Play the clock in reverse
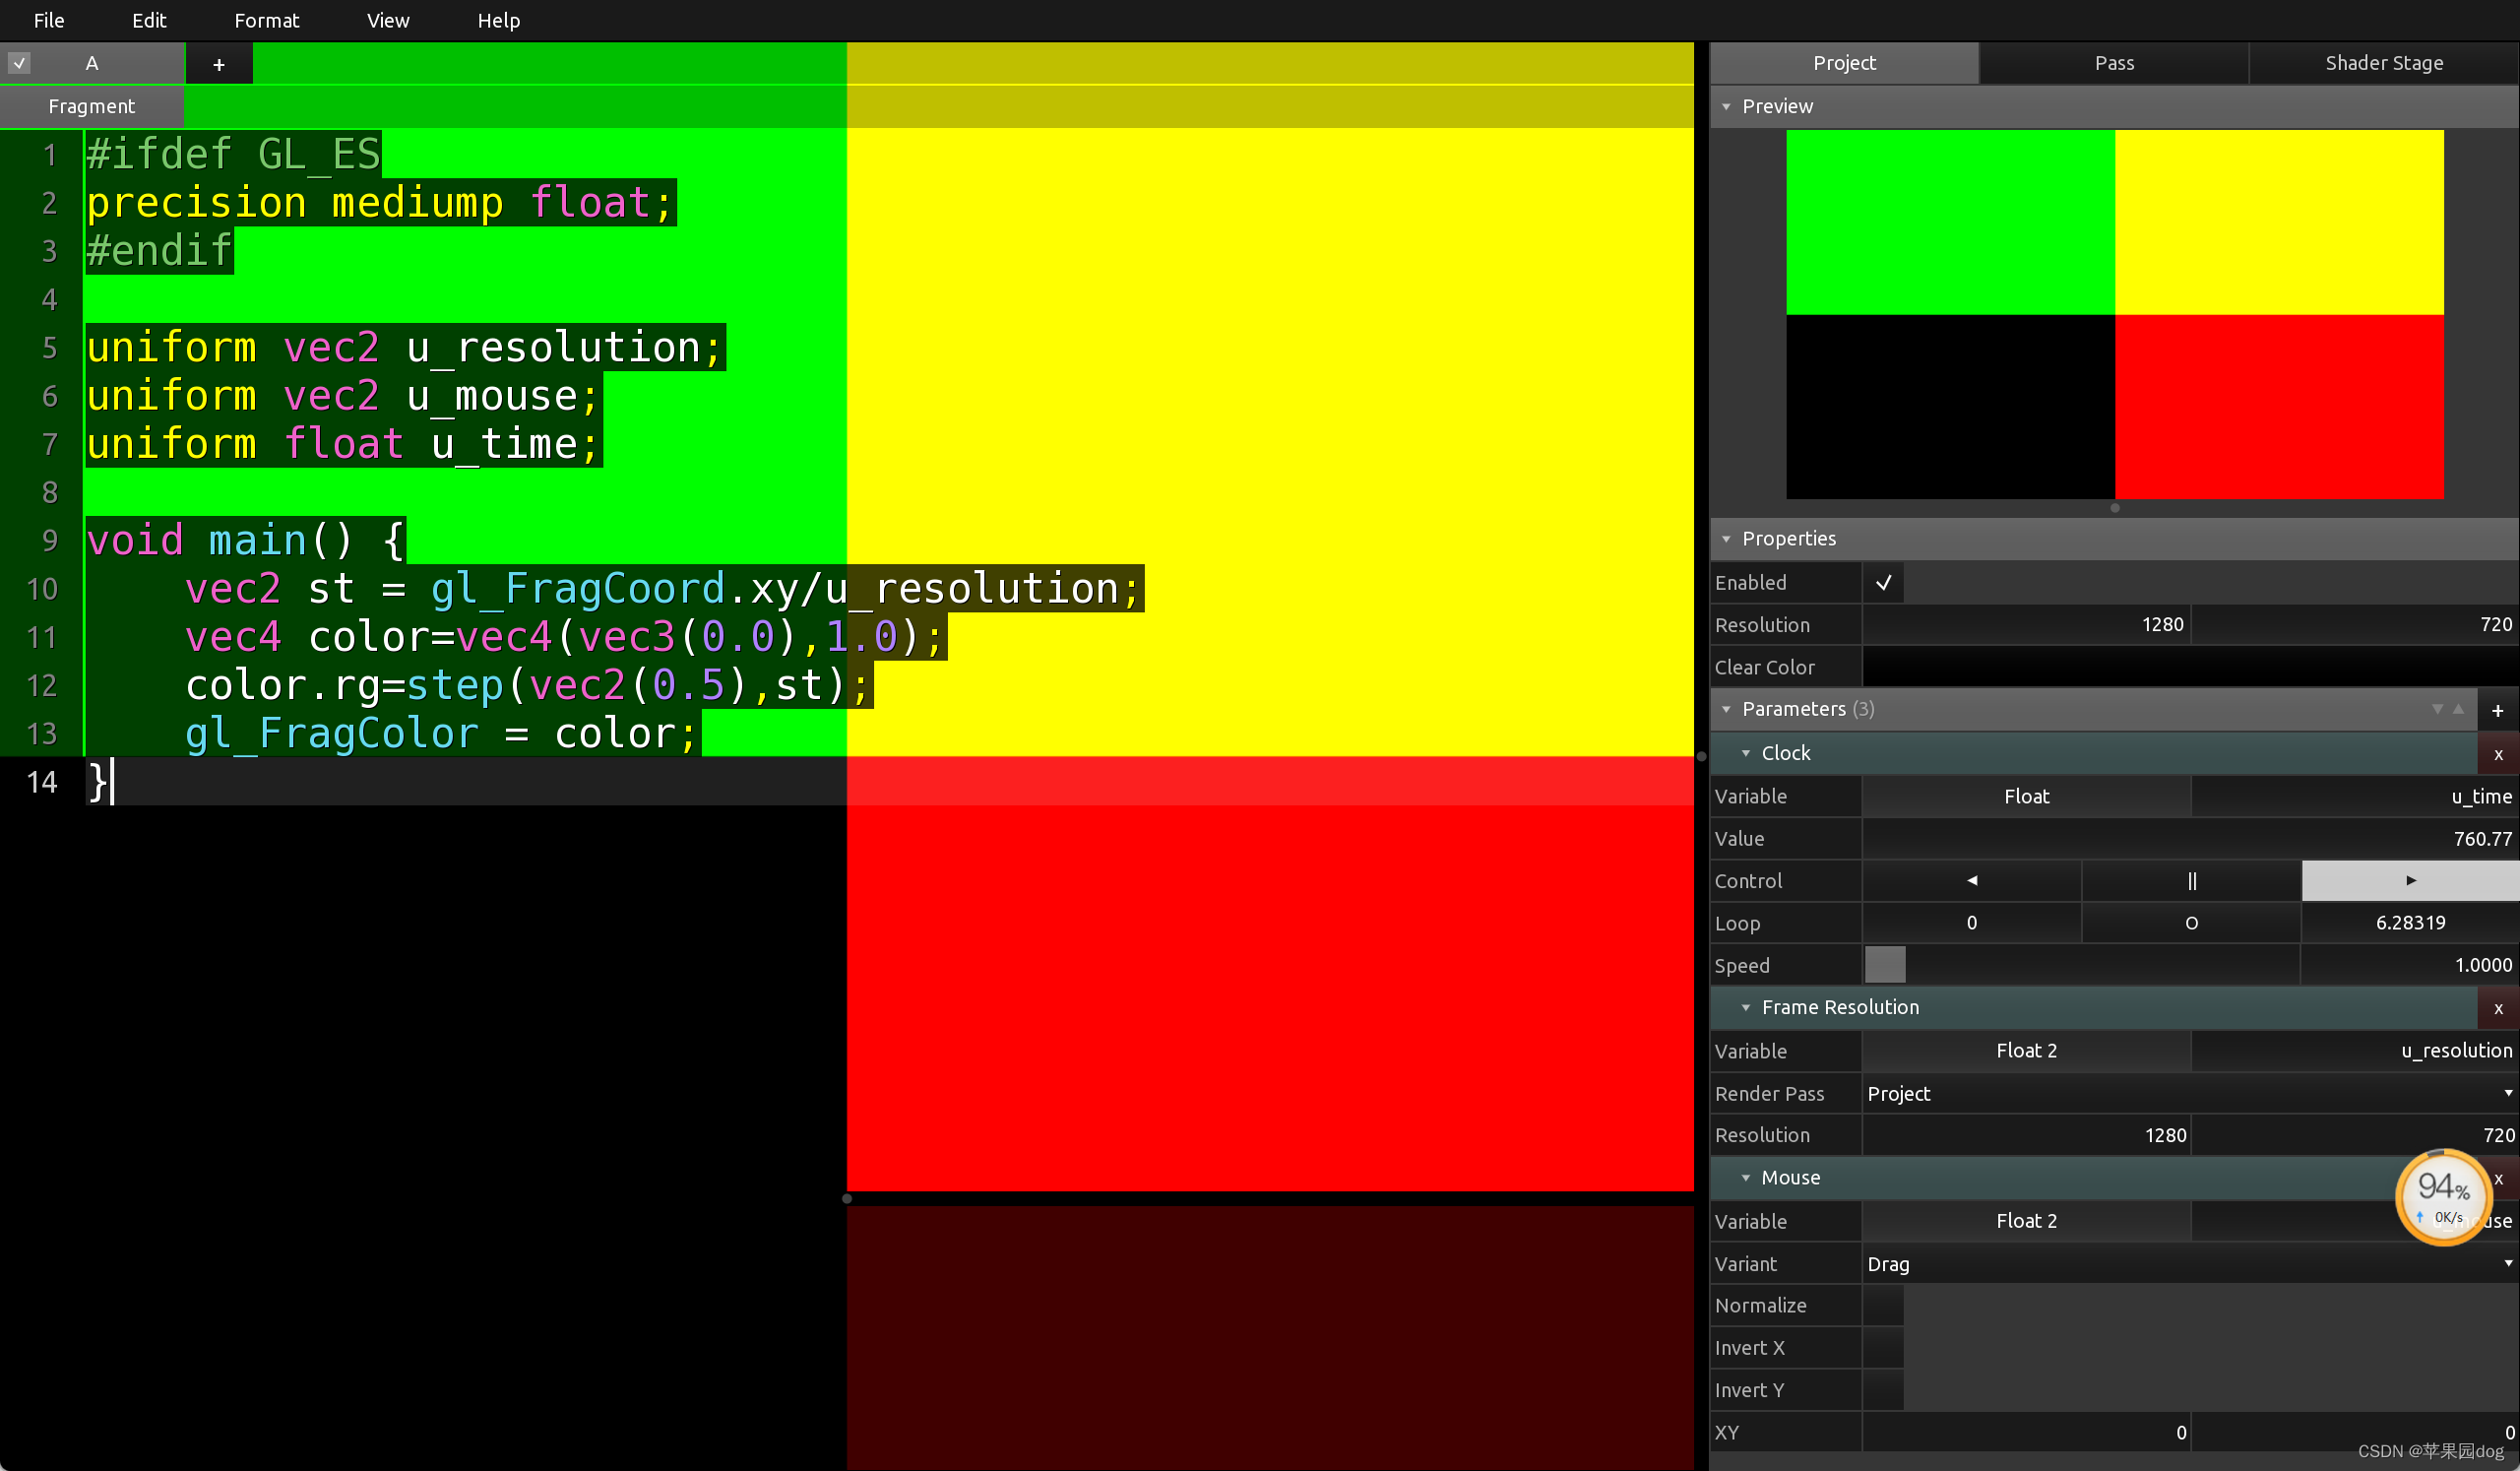2520x1471 pixels. click(x=1971, y=881)
